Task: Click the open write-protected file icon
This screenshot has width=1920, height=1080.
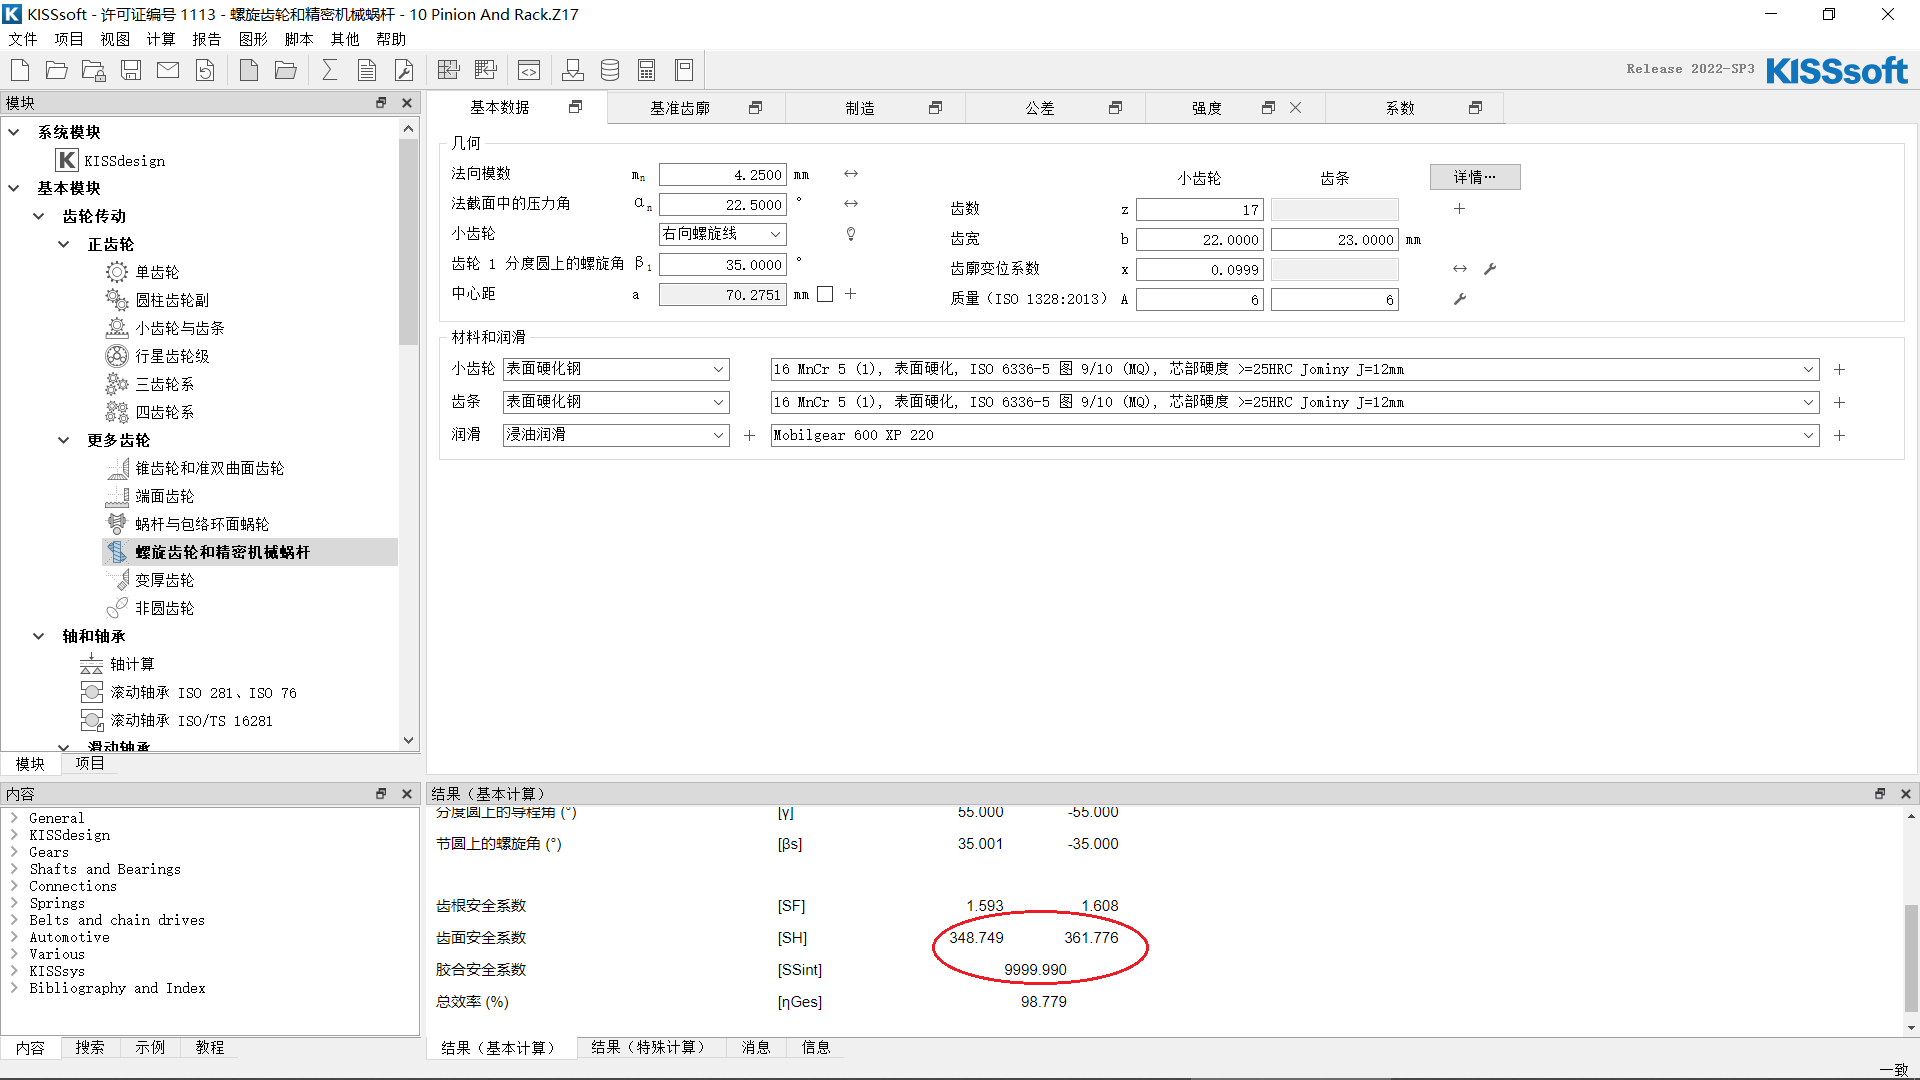Action: click(x=94, y=70)
